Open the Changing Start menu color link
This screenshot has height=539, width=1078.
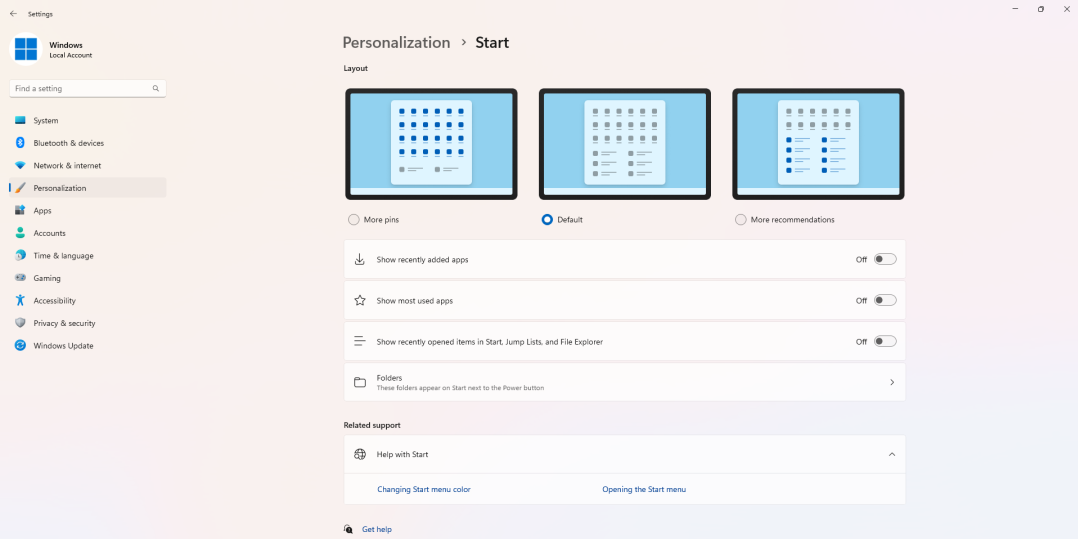pyautogui.click(x=423, y=489)
